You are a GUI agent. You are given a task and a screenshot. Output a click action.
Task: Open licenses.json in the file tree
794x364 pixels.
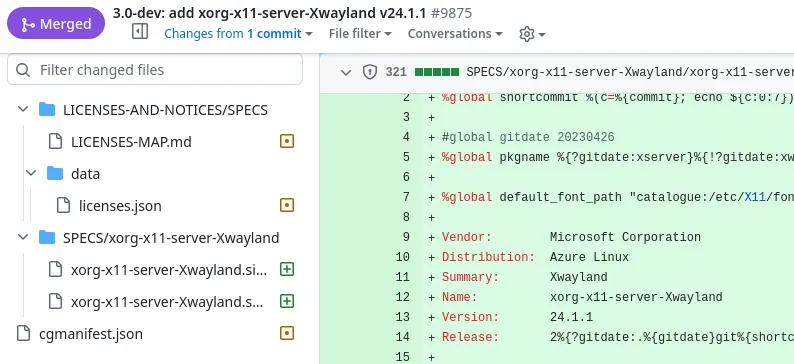click(120, 206)
